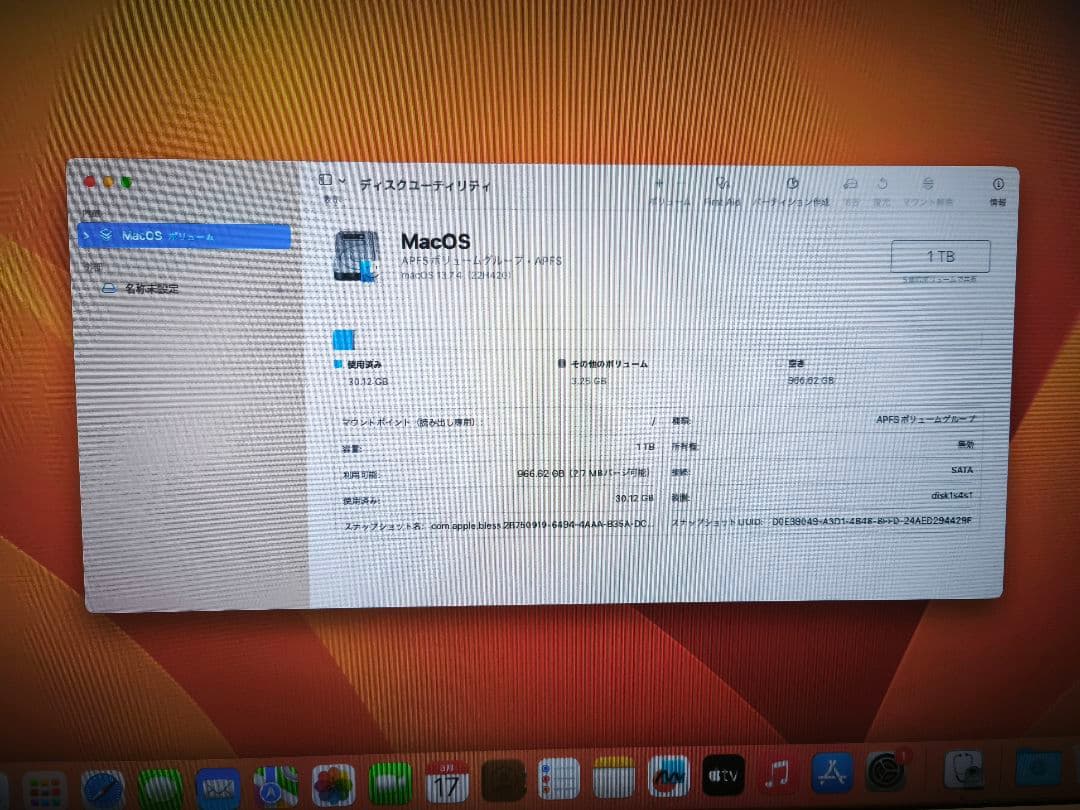Select the 使用済み segment in usage bar
1080x810 pixels.
(346, 340)
